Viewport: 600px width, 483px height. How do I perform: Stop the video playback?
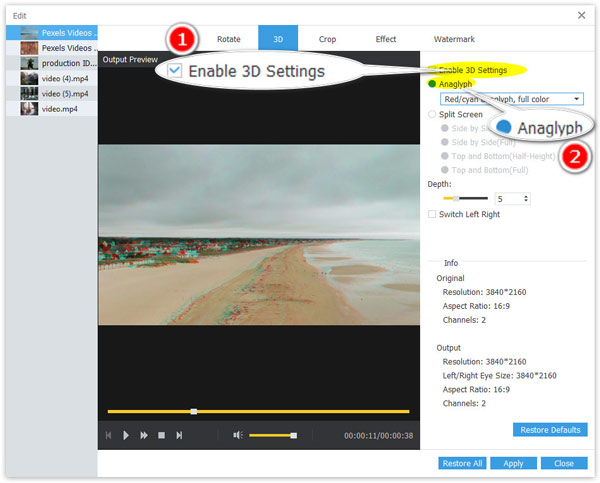(161, 435)
